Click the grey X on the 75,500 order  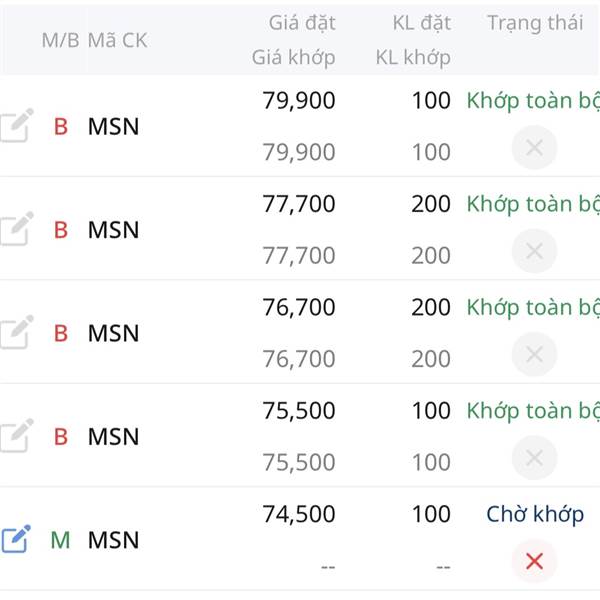pos(534,458)
